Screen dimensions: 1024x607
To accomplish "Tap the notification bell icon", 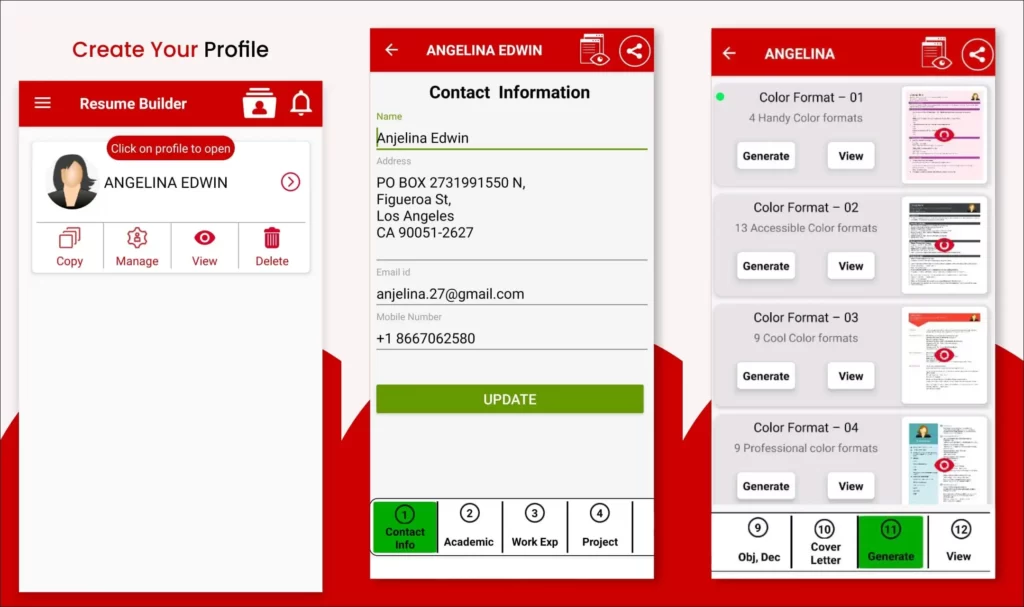I will [x=301, y=103].
